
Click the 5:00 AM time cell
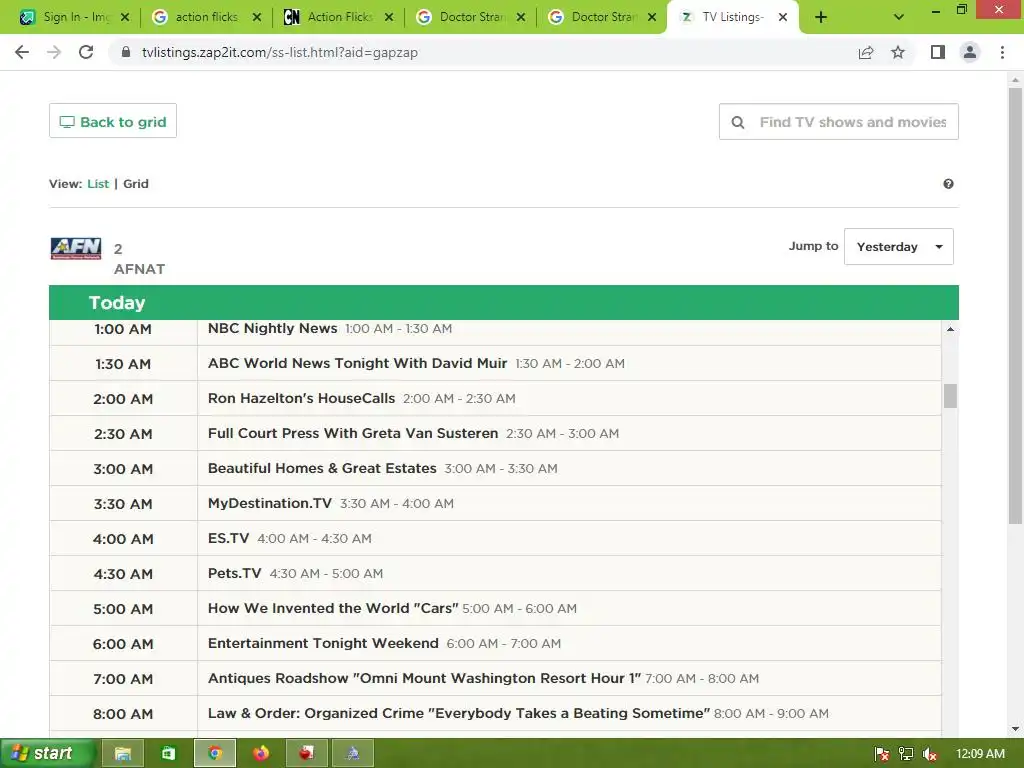pos(123,609)
